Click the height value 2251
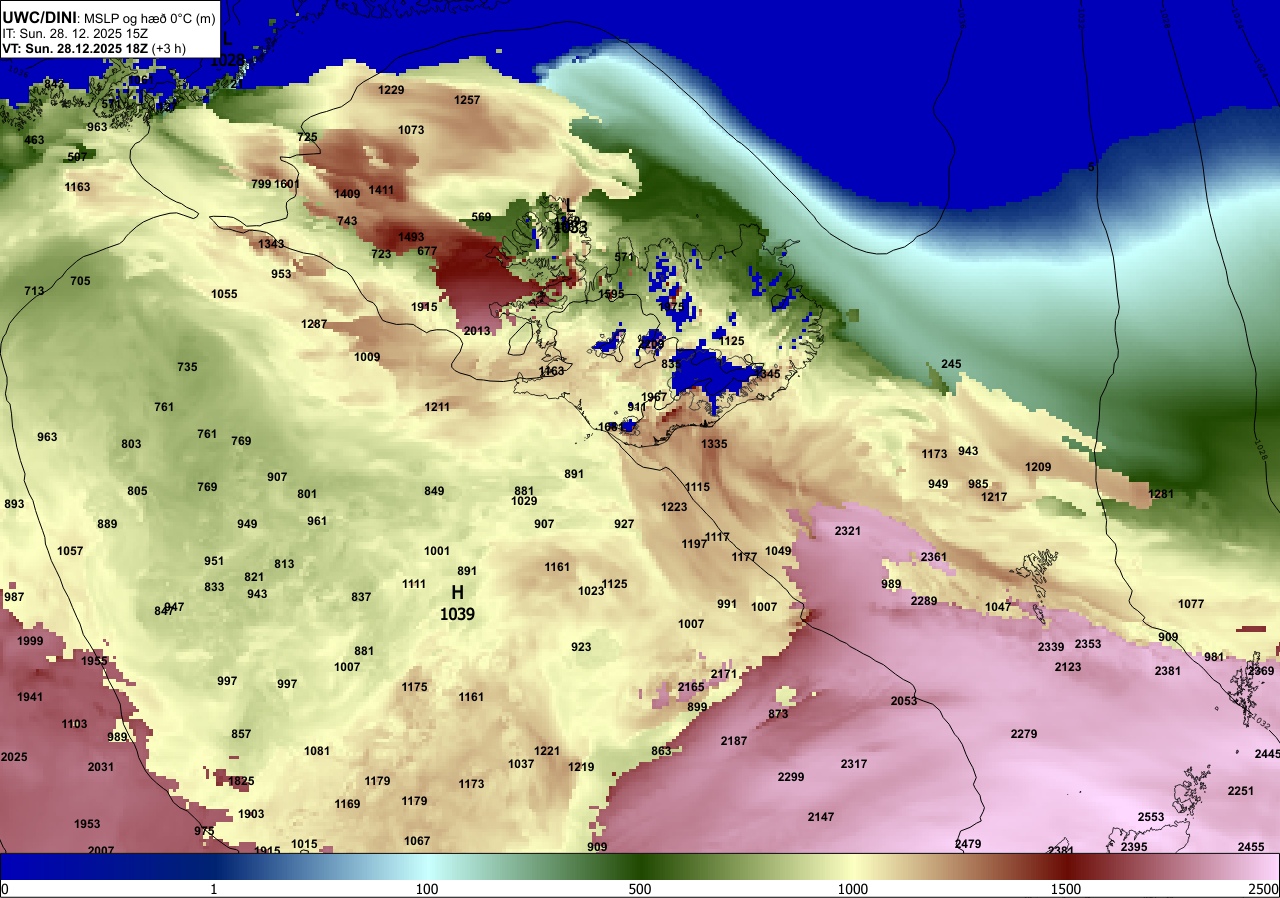The height and width of the screenshot is (898, 1280). tap(1241, 791)
